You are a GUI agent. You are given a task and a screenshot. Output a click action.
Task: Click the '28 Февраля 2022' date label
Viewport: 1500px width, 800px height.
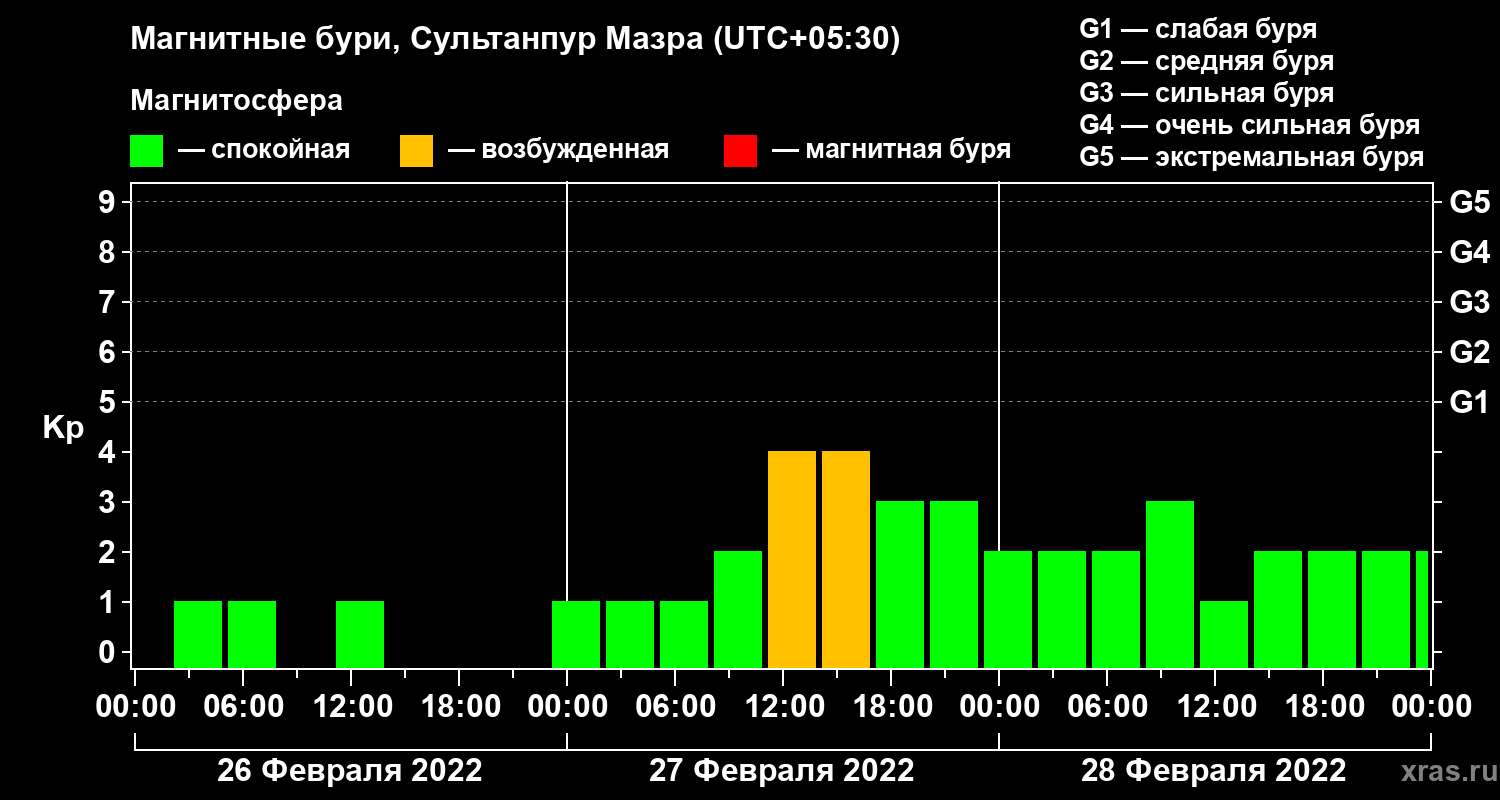click(x=1214, y=771)
